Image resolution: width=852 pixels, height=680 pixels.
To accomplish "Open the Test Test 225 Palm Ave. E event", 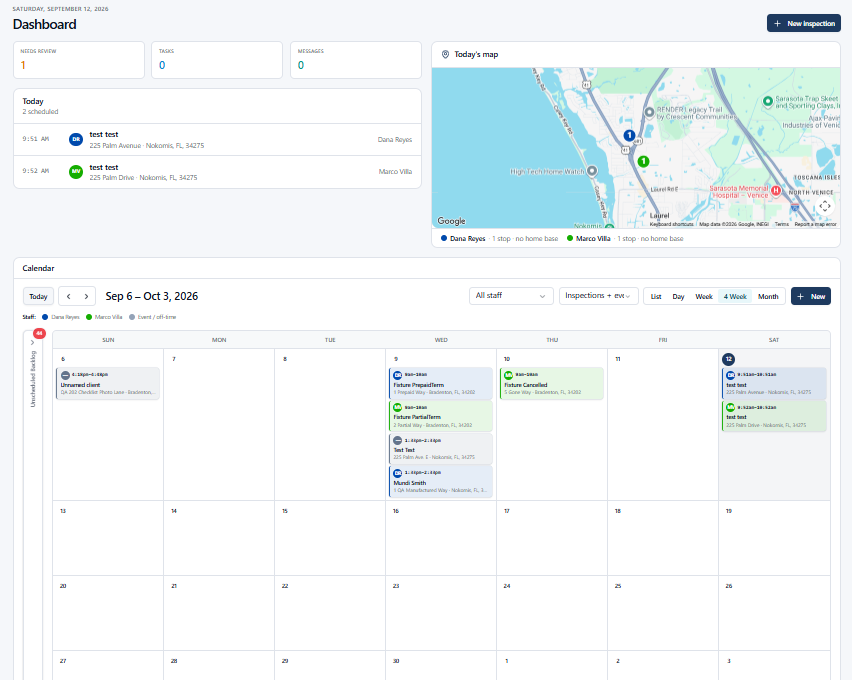I will 441,448.
